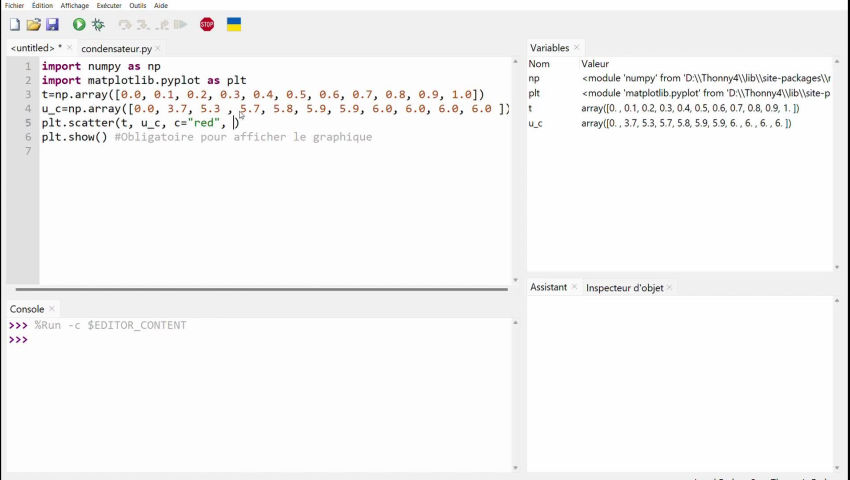This screenshot has width=850, height=480.
Task: Close the Variables panel tab
Action: 578,48
